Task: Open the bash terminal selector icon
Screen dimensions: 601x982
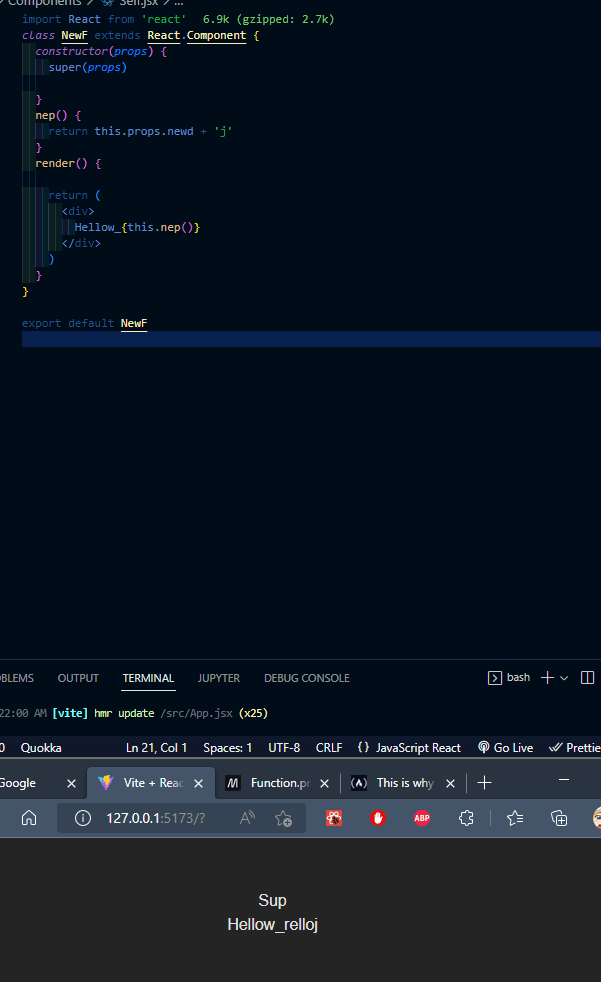Action: tap(495, 678)
